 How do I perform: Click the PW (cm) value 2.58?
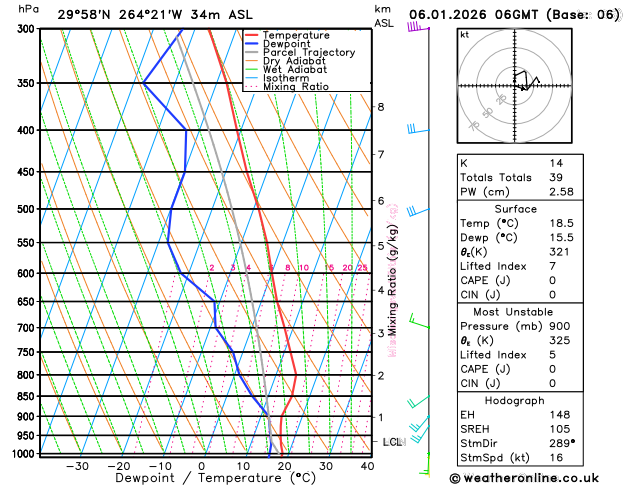(561, 192)
